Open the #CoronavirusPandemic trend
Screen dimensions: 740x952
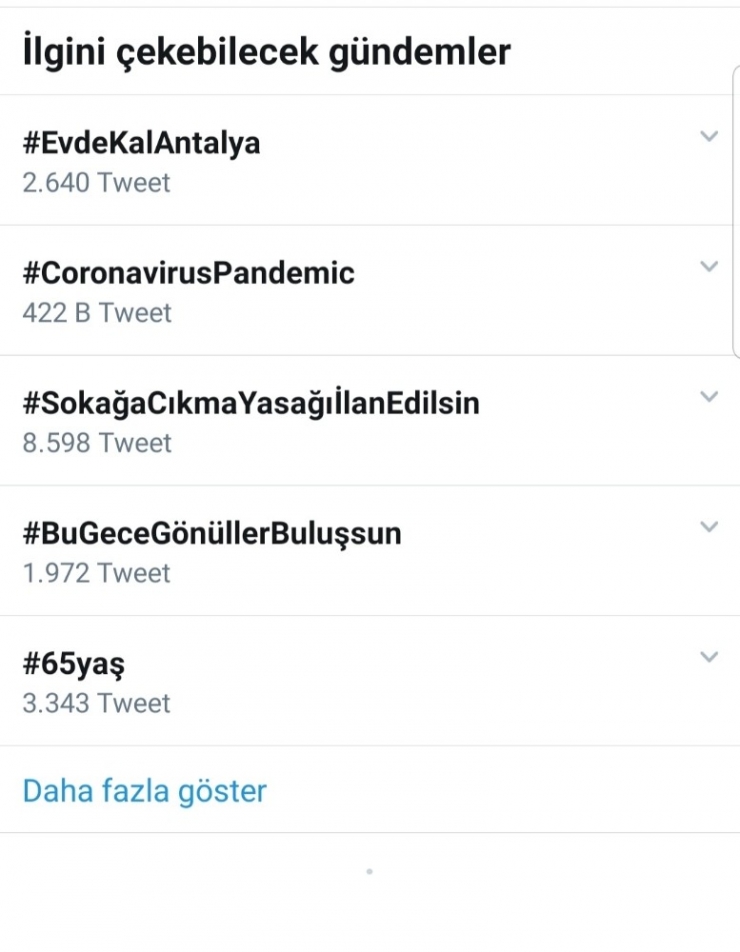pyautogui.click(x=188, y=272)
